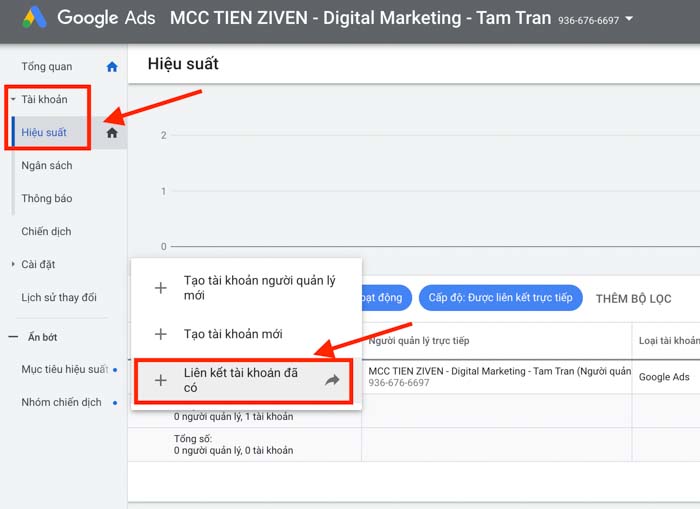Click the share arrow on Liên kết tài khoản

pyautogui.click(x=332, y=380)
